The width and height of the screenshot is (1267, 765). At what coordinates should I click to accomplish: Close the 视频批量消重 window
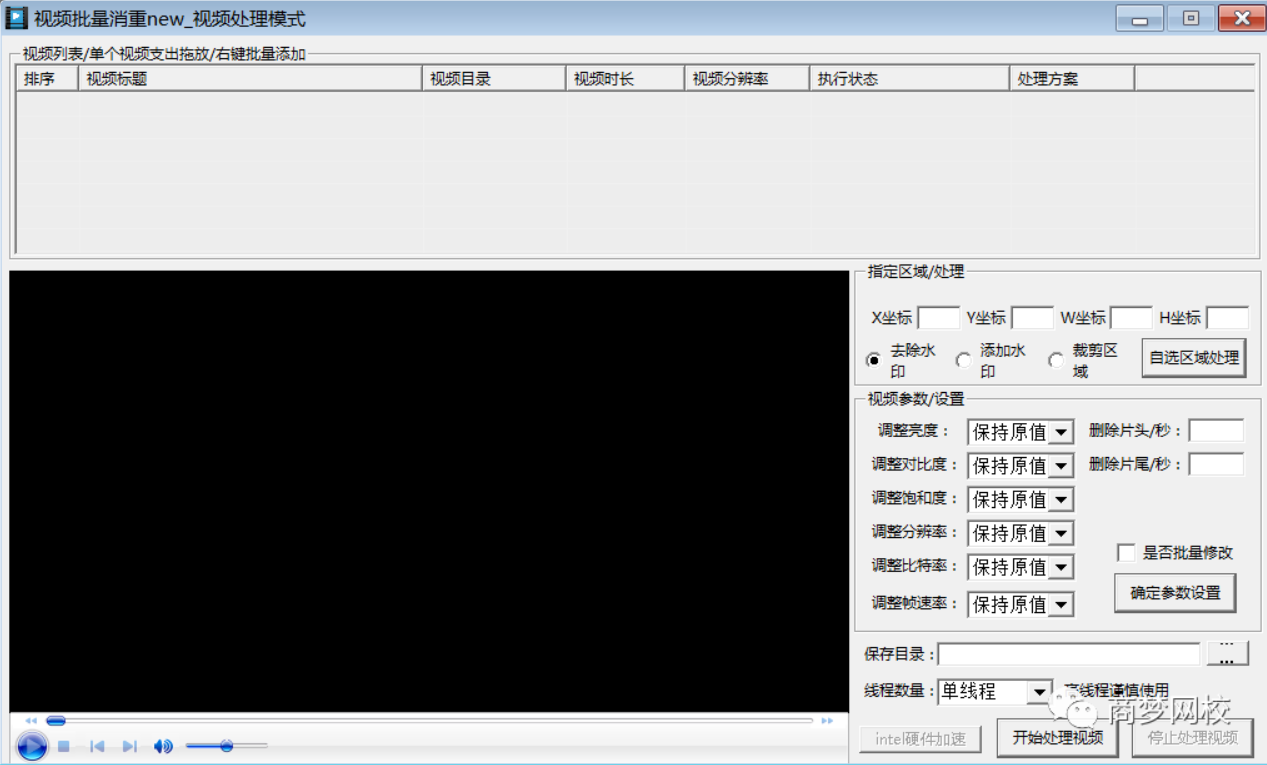click(1241, 18)
